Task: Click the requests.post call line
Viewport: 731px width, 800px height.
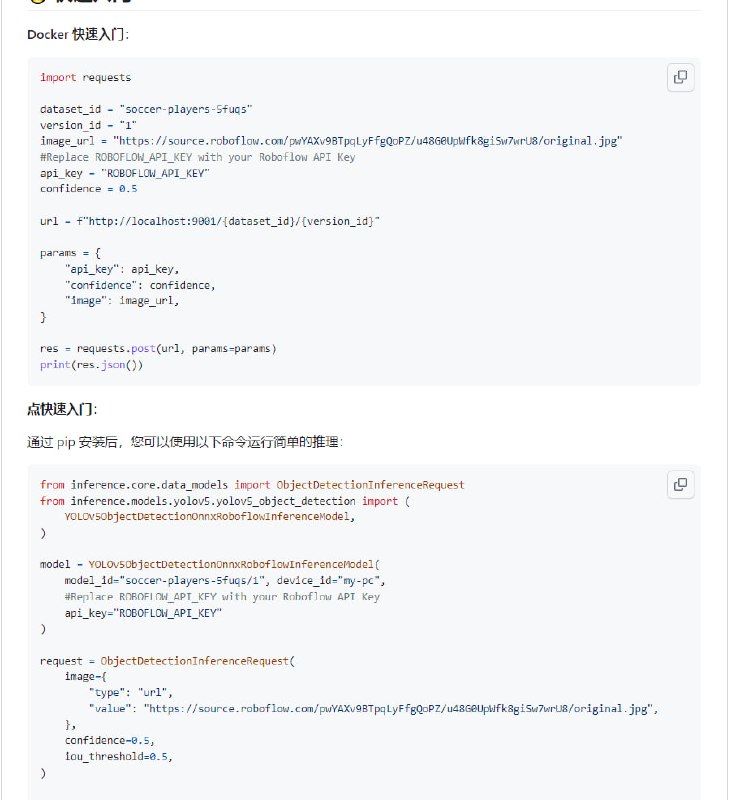Action: tap(158, 348)
